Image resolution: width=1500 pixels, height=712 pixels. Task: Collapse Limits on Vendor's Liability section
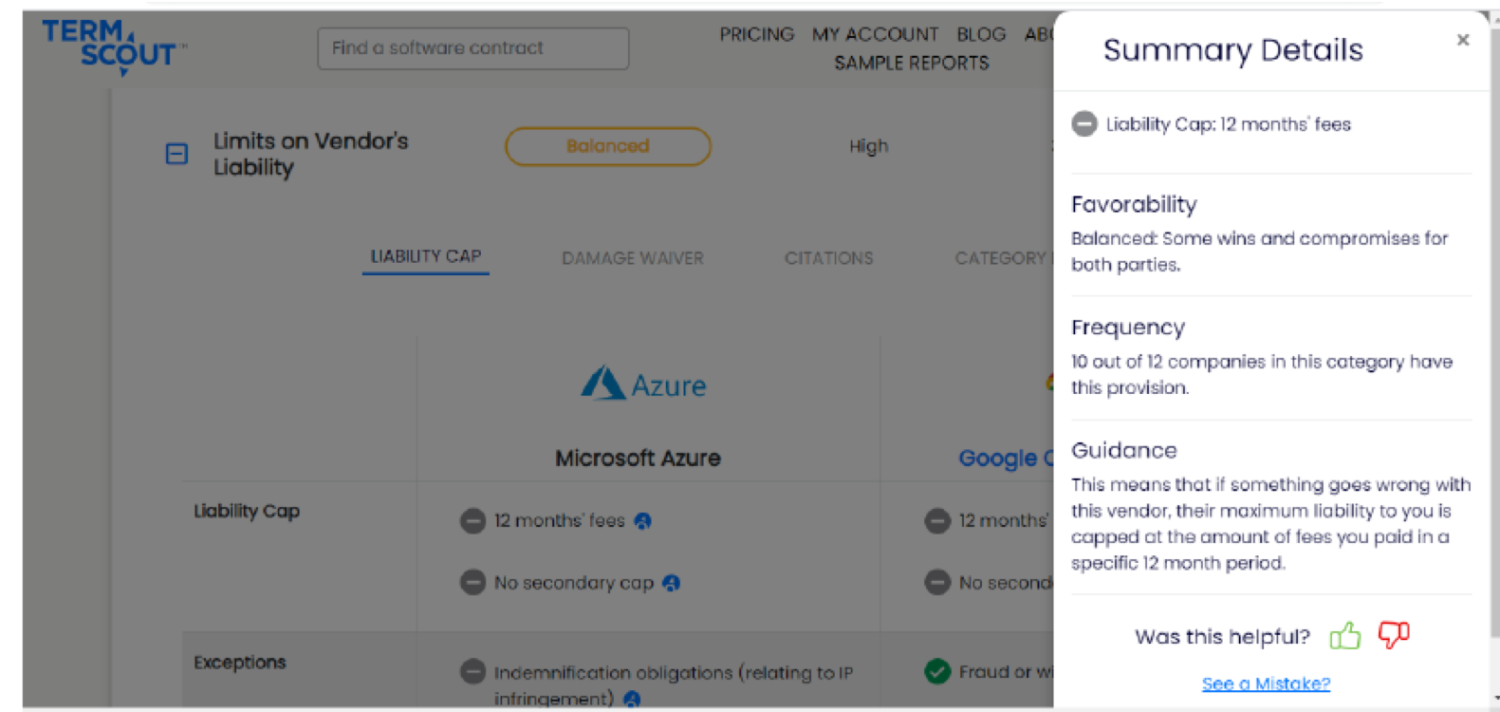pos(176,154)
